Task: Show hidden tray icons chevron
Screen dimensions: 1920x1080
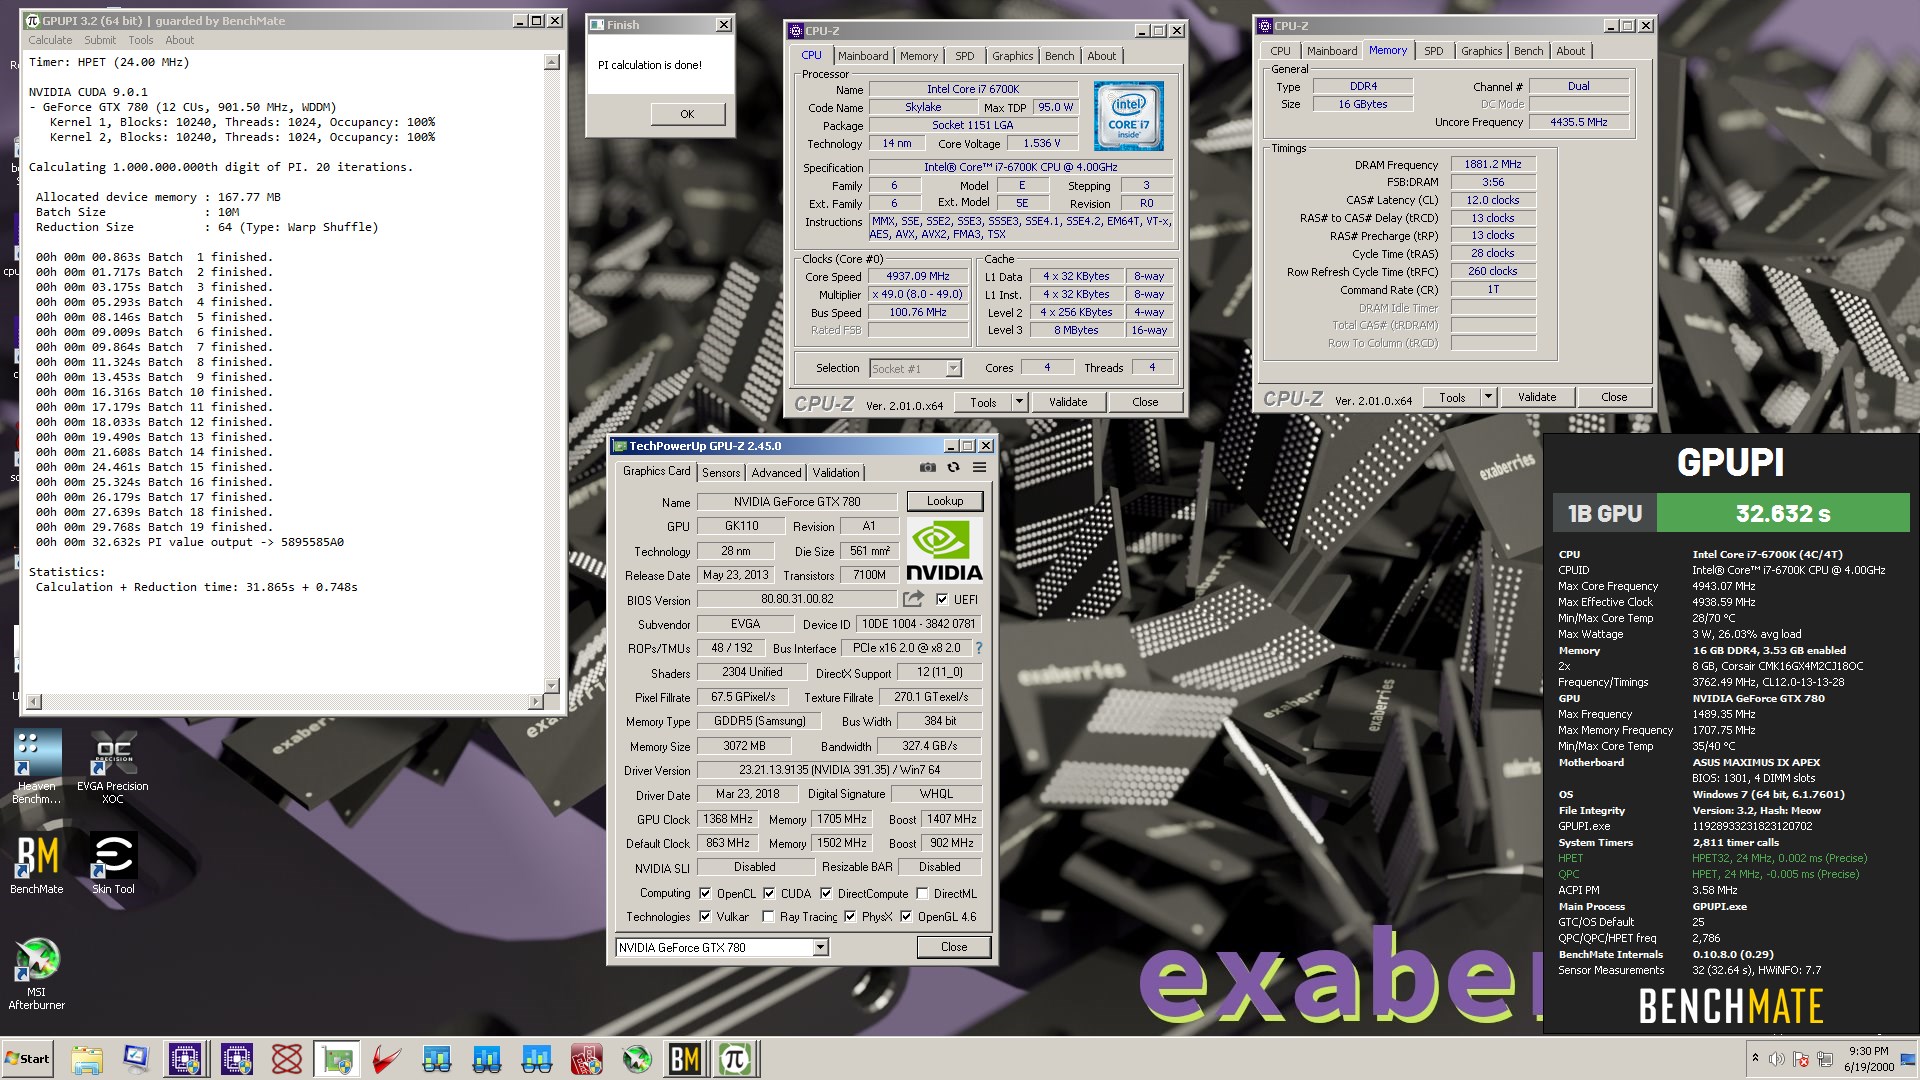Action: click(1755, 1059)
